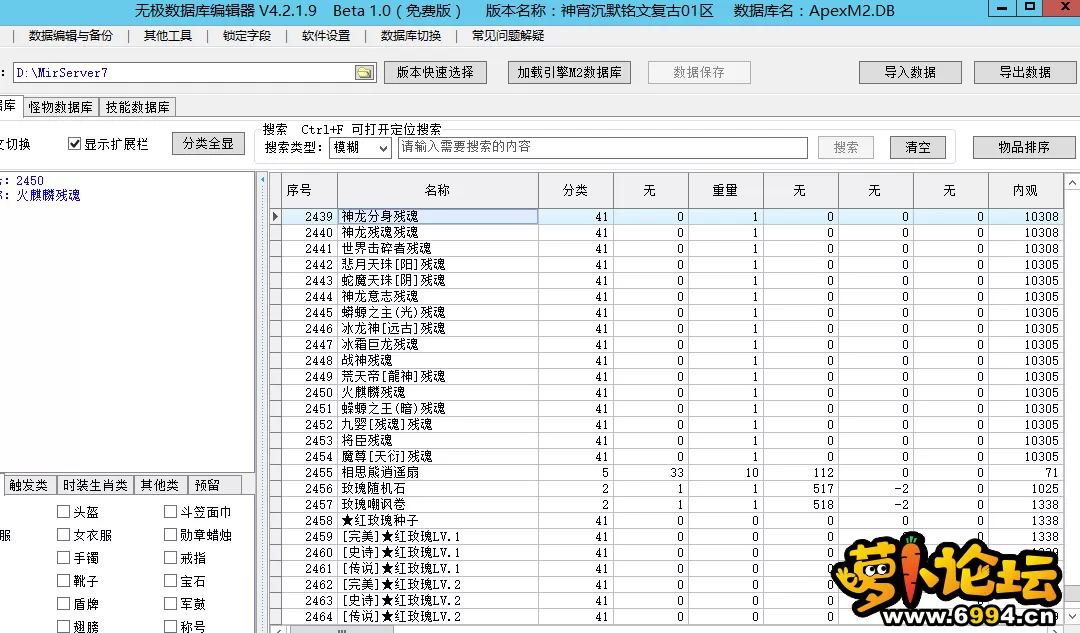Open the 软件设置 menu

click(x=326, y=36)
